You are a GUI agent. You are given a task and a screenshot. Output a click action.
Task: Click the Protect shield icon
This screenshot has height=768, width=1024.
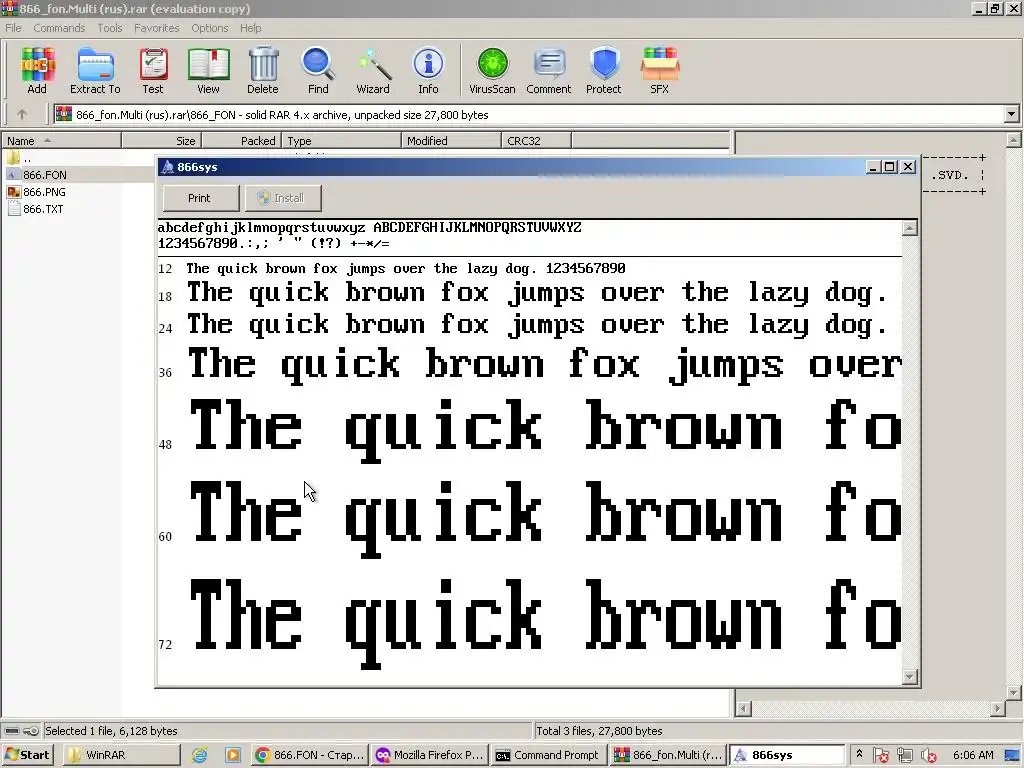(603, 71)
